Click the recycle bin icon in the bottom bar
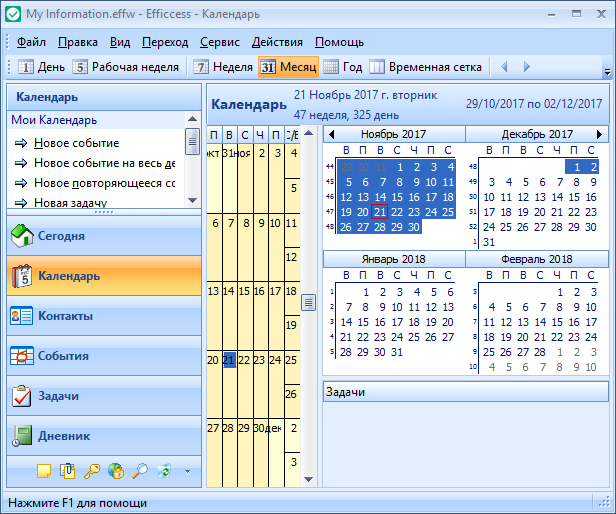This screenshot has width=616, height=514. pos(164,471)
